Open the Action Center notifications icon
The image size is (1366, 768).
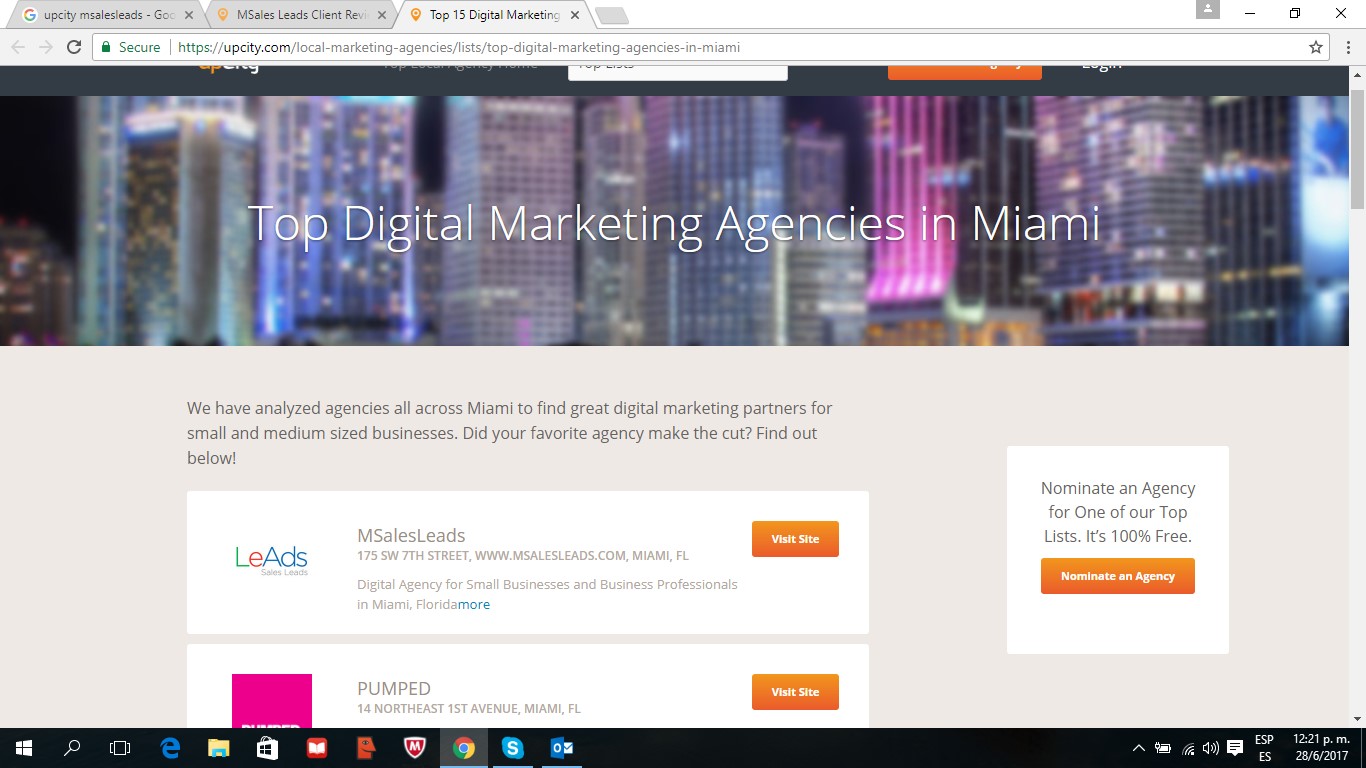point(1235,748)
